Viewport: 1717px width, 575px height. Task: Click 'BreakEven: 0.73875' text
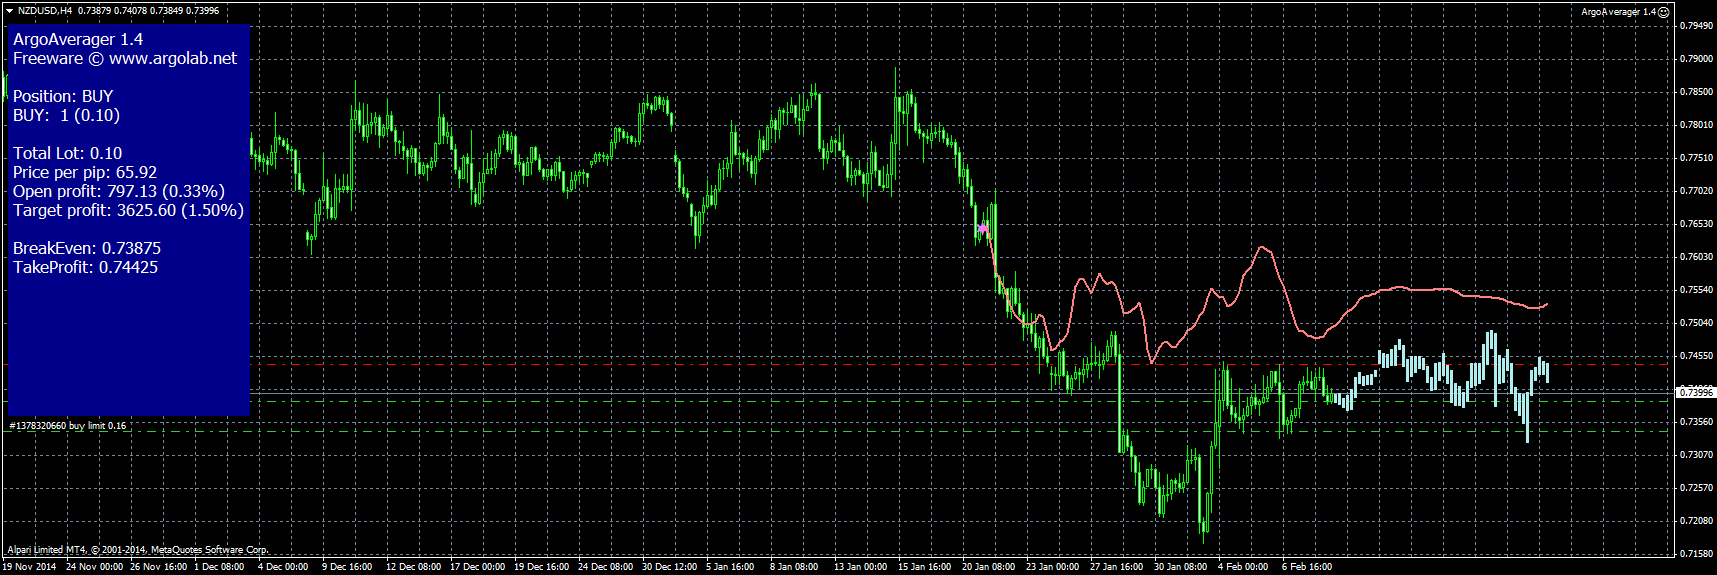(x=87, y=248)
